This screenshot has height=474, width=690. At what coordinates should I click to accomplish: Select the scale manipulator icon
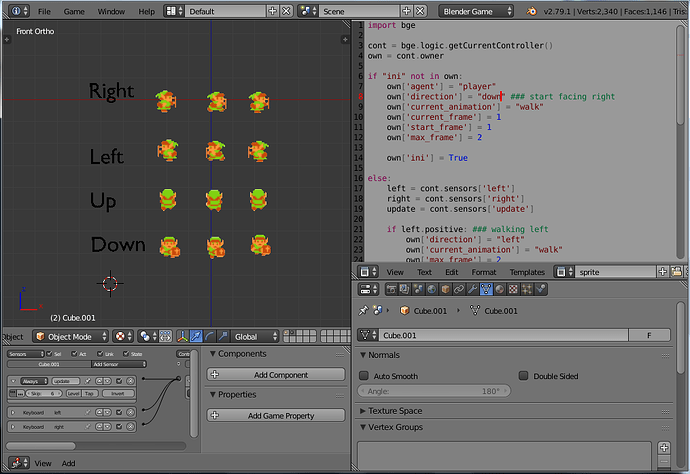tap(223, 337)
